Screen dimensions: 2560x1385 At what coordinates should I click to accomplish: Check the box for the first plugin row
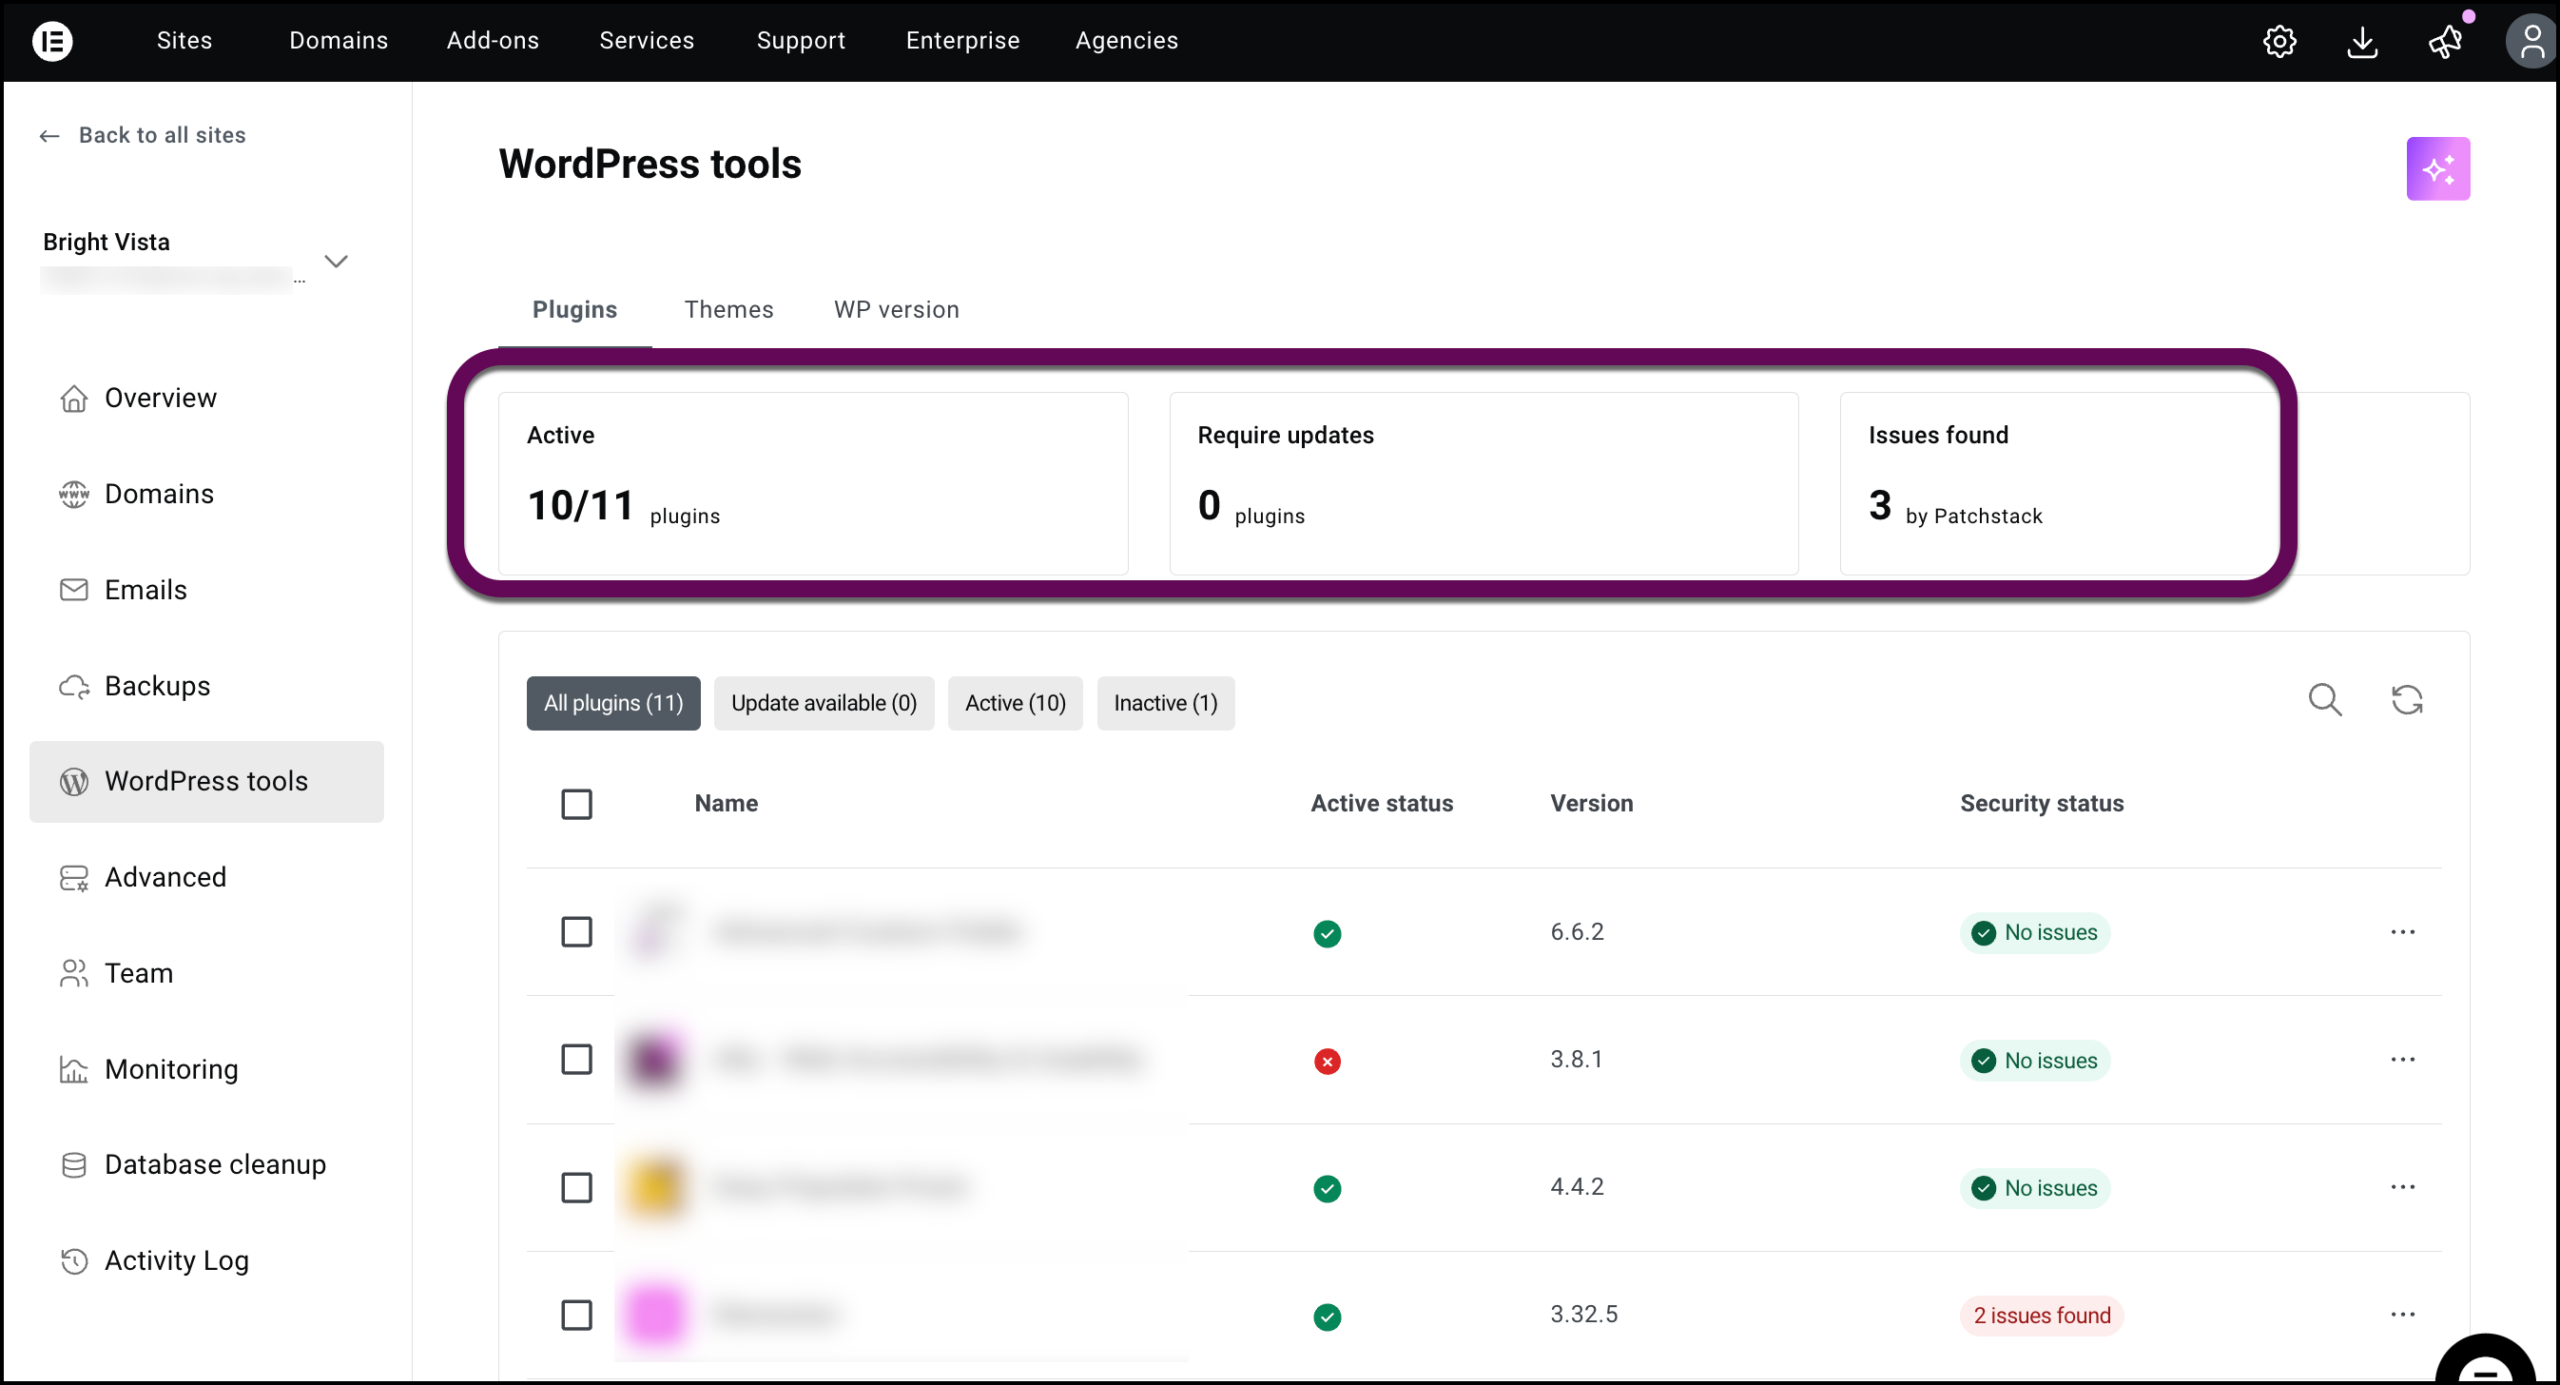coord(577,932)
